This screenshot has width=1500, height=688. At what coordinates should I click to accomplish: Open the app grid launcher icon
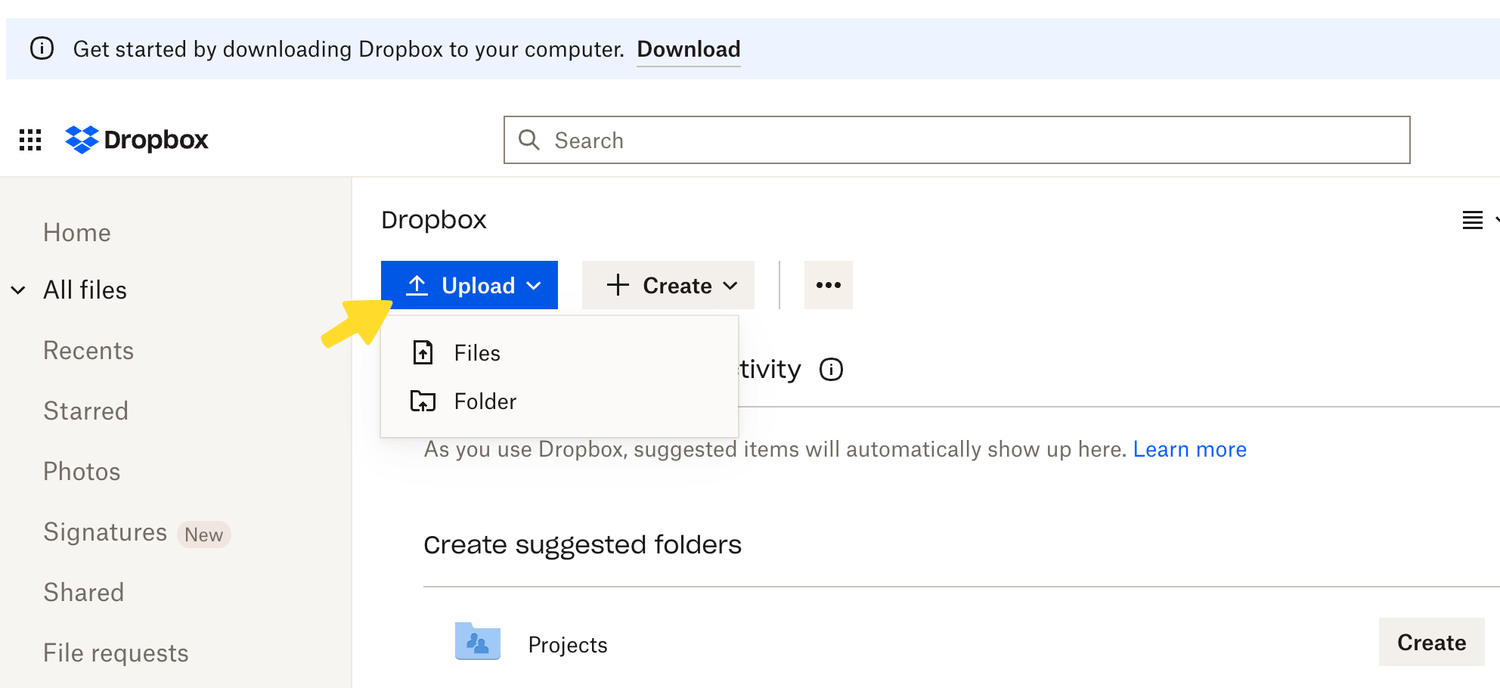pos(30,140)
